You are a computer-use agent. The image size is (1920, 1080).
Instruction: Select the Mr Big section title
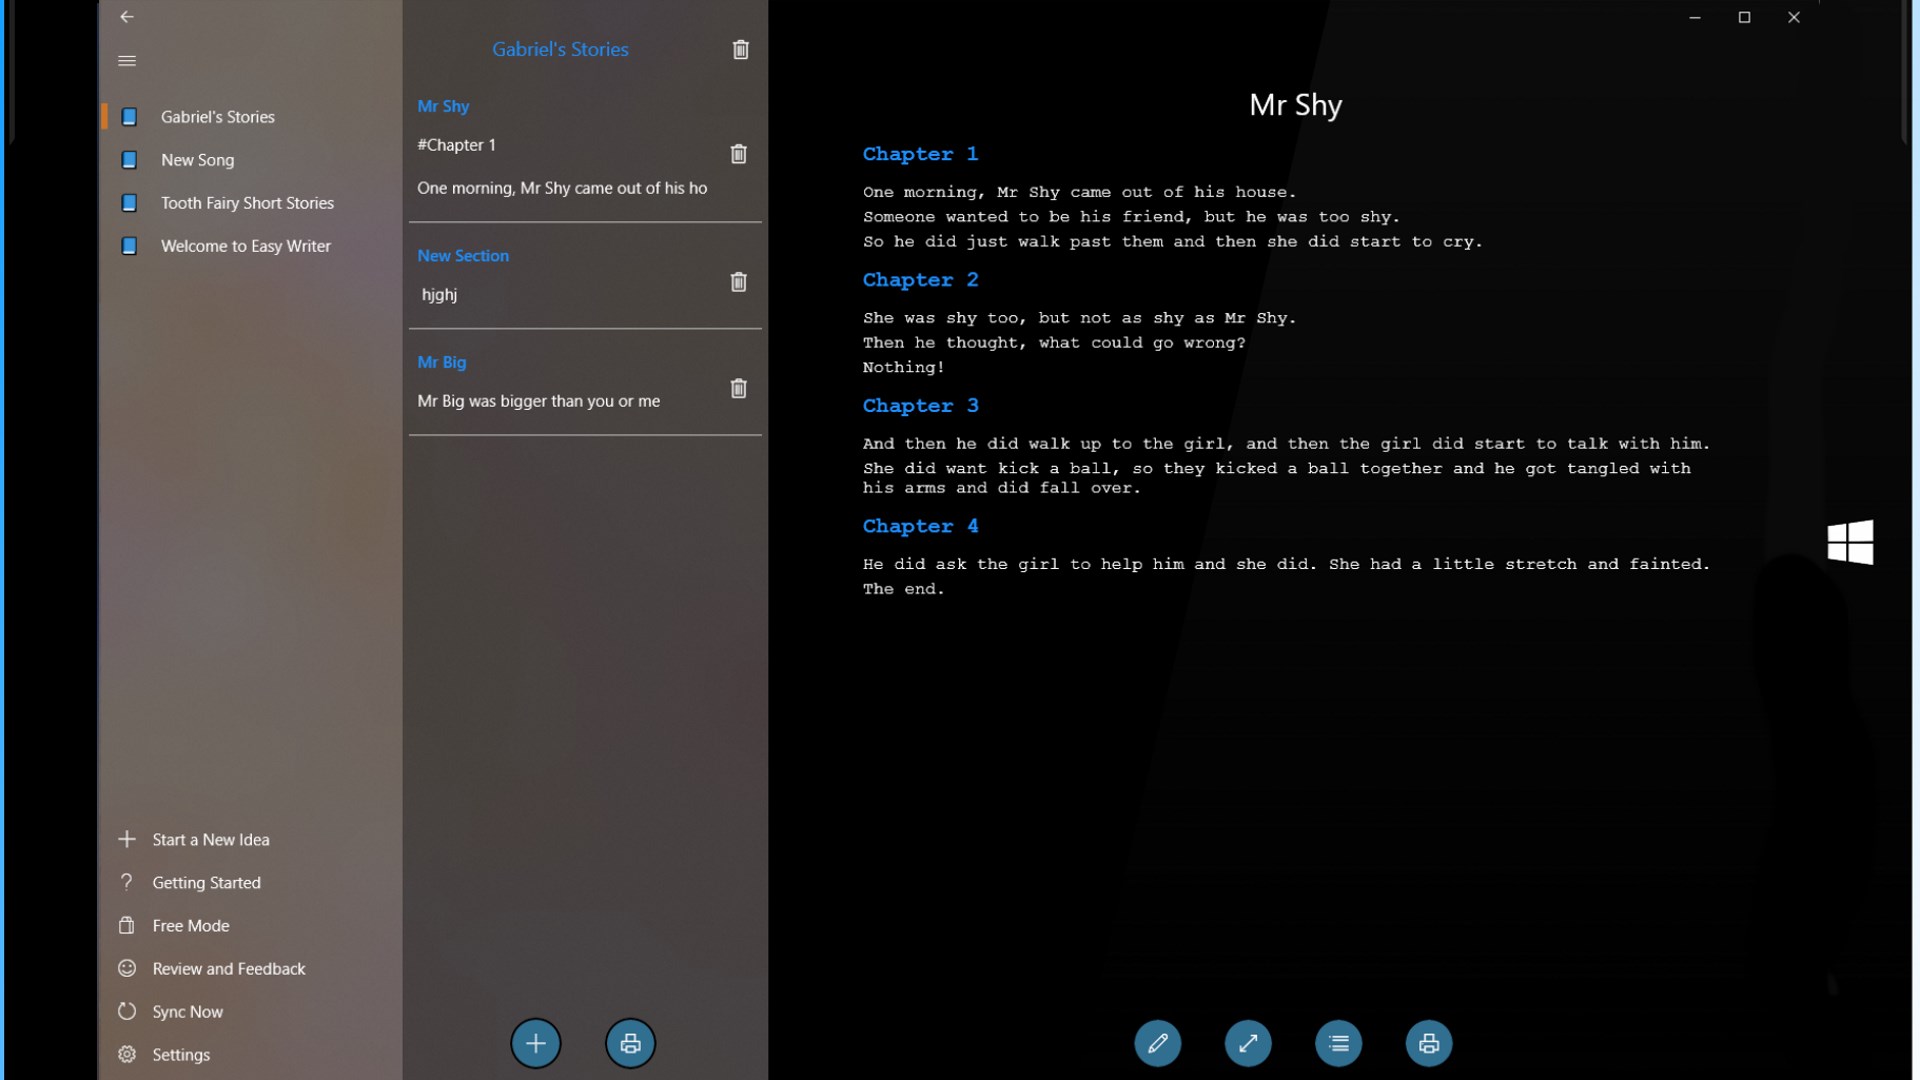point(442,362)
